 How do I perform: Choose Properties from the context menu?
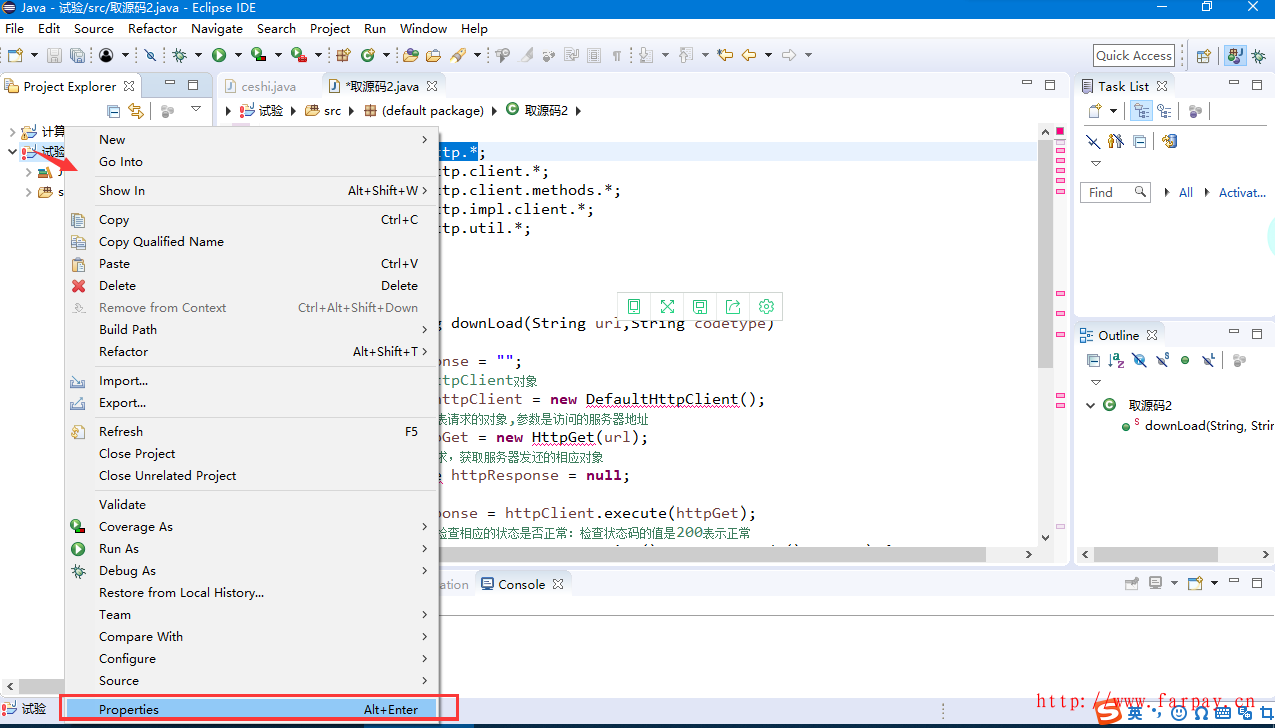pos(129,709)
